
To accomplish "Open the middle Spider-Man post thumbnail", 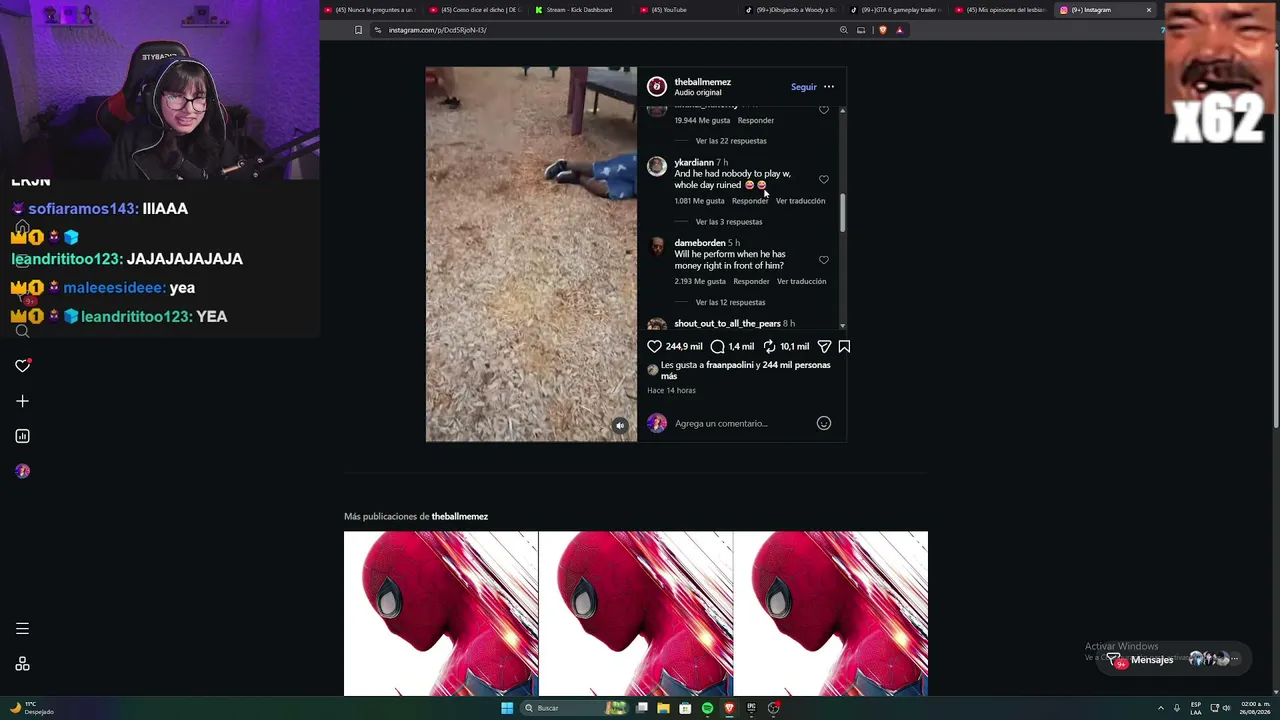I will pyautogui.click(x=636, y=613).
